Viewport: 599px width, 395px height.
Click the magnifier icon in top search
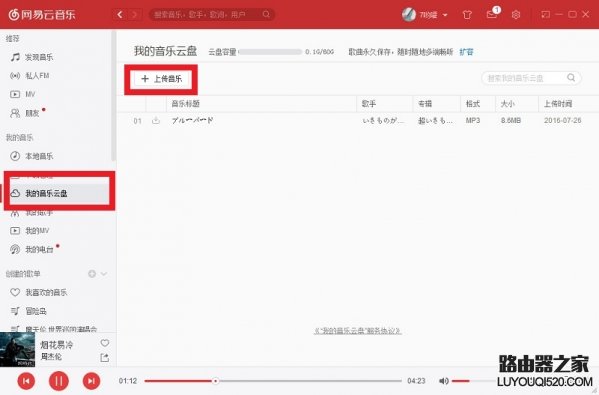[266, 15]
